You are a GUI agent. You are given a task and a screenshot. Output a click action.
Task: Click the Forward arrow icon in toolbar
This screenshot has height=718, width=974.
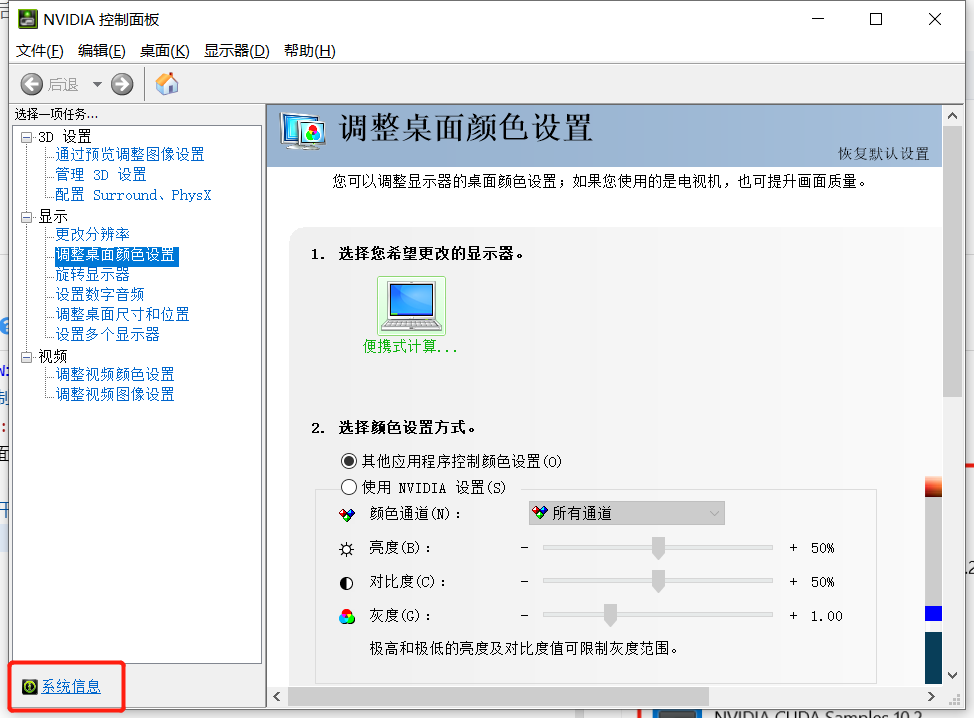[x=122, y=84]
